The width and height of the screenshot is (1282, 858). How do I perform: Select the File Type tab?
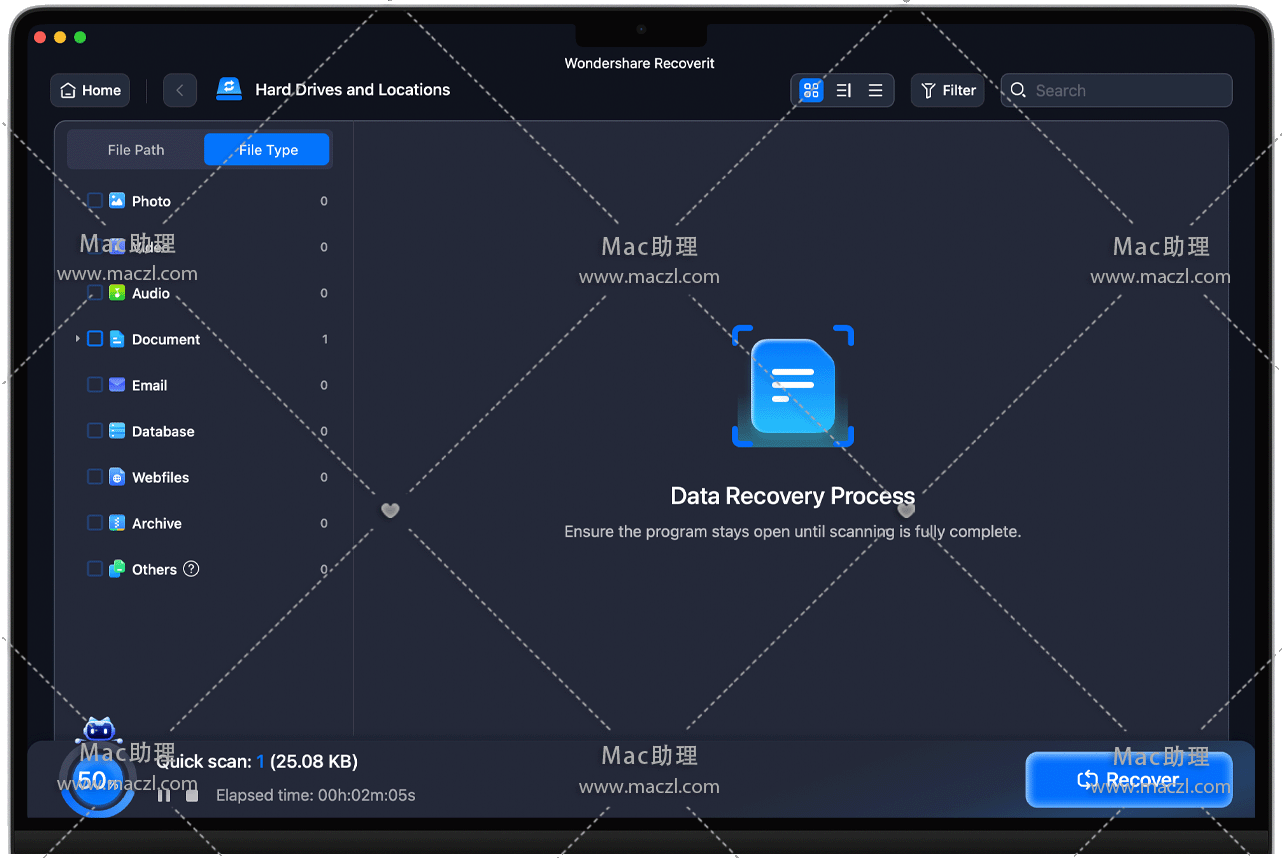tap(268, 150)
